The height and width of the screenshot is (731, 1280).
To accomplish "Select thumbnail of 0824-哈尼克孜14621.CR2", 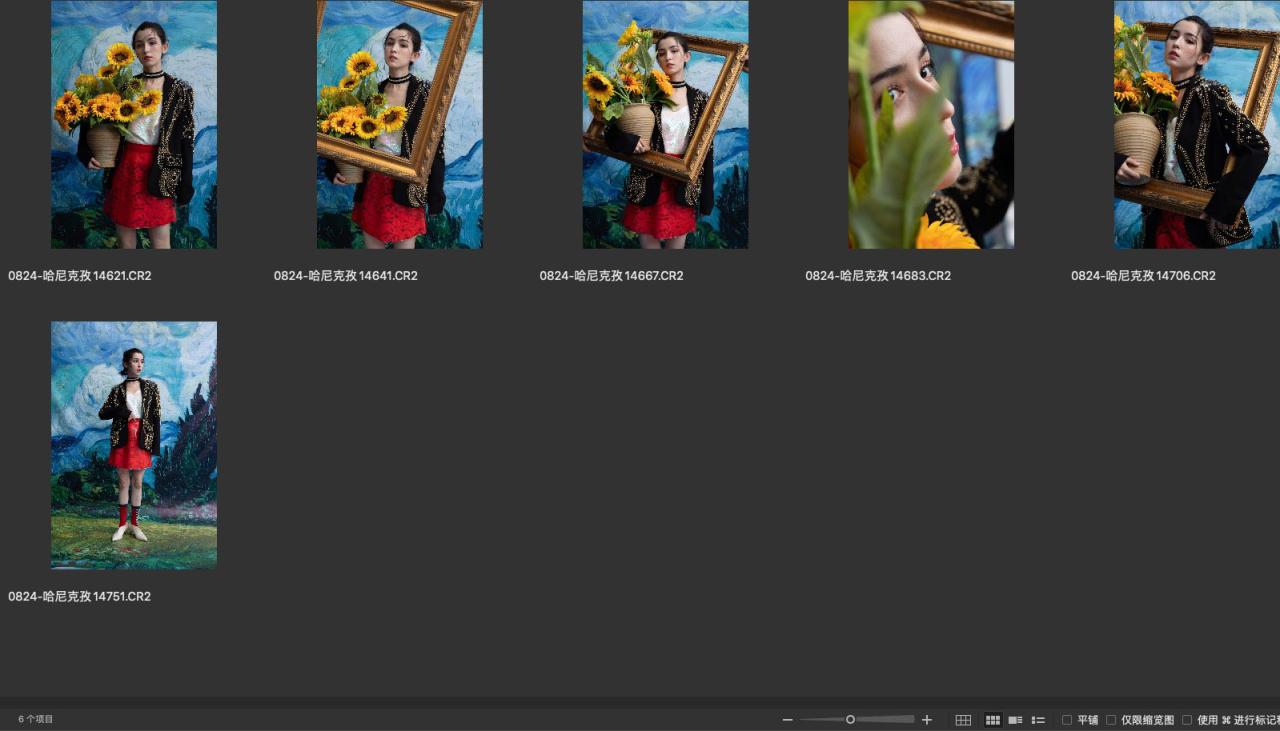I will [134, 124].
